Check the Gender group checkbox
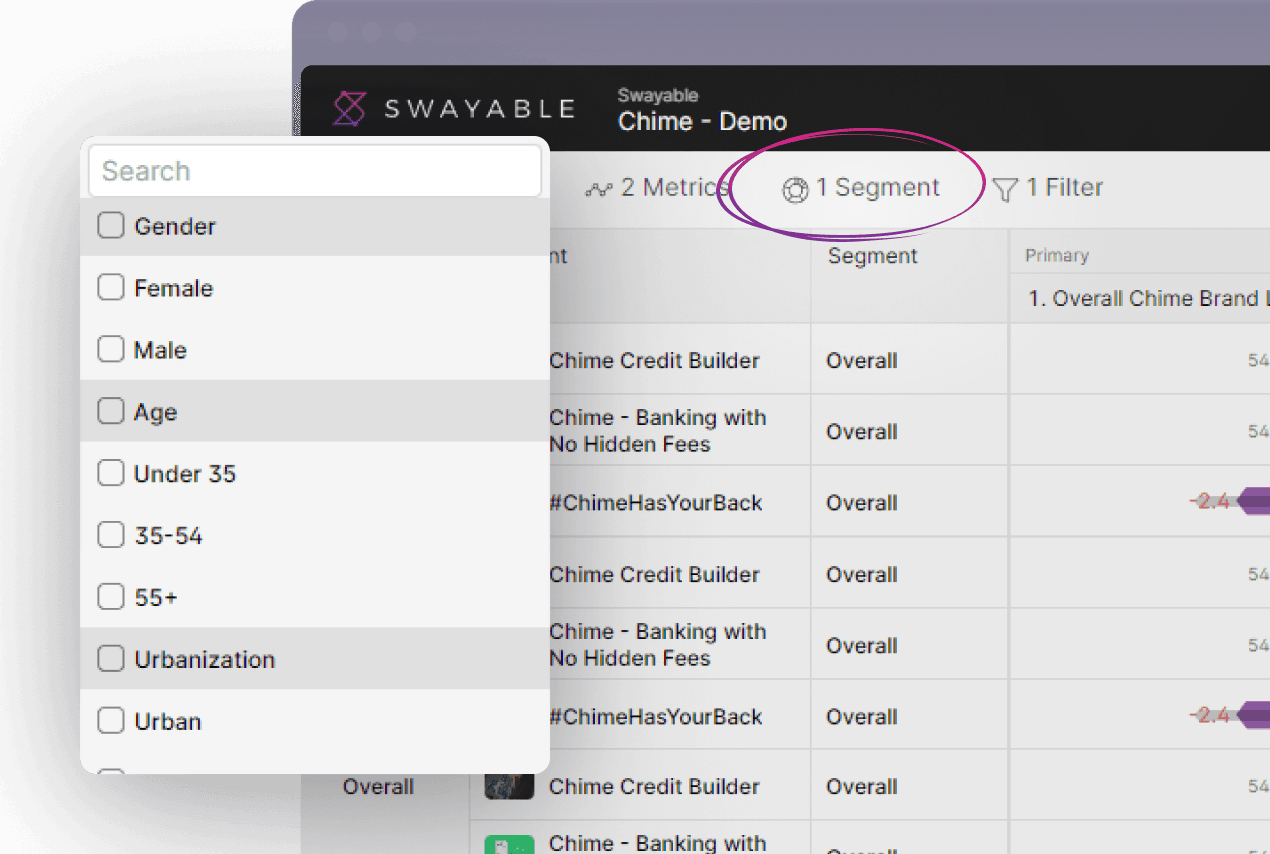Viewport: 1270px width, 854px height. pos(110,226)
